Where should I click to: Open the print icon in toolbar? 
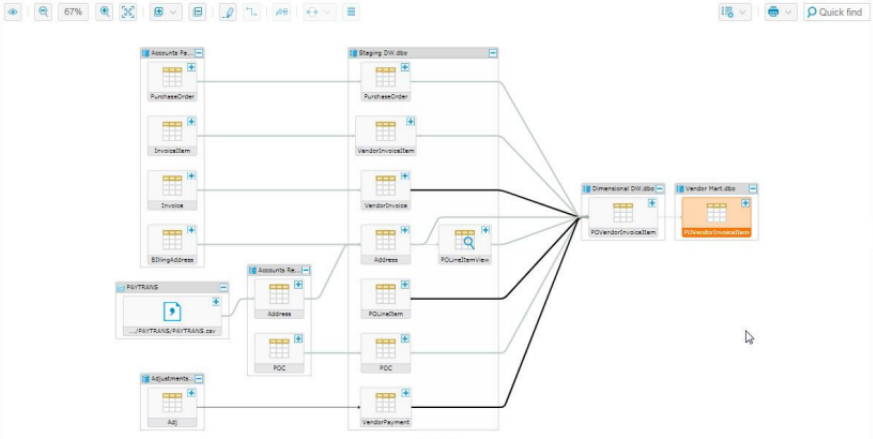tap(773, 12)
